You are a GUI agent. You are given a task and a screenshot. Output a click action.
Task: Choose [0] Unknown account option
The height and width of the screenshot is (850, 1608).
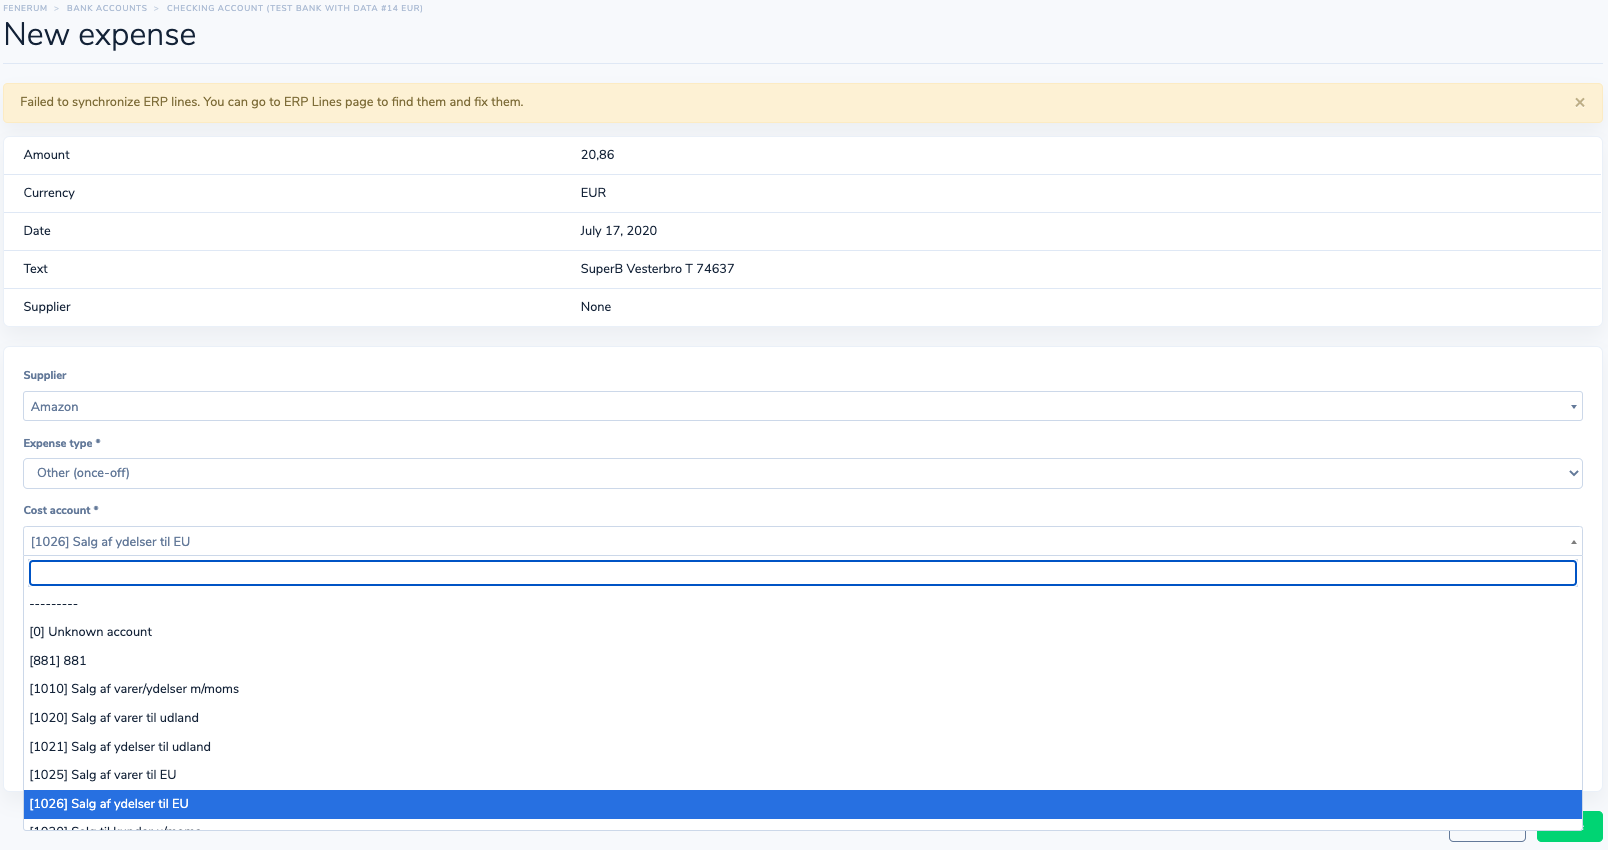click(x=803, y=632)
